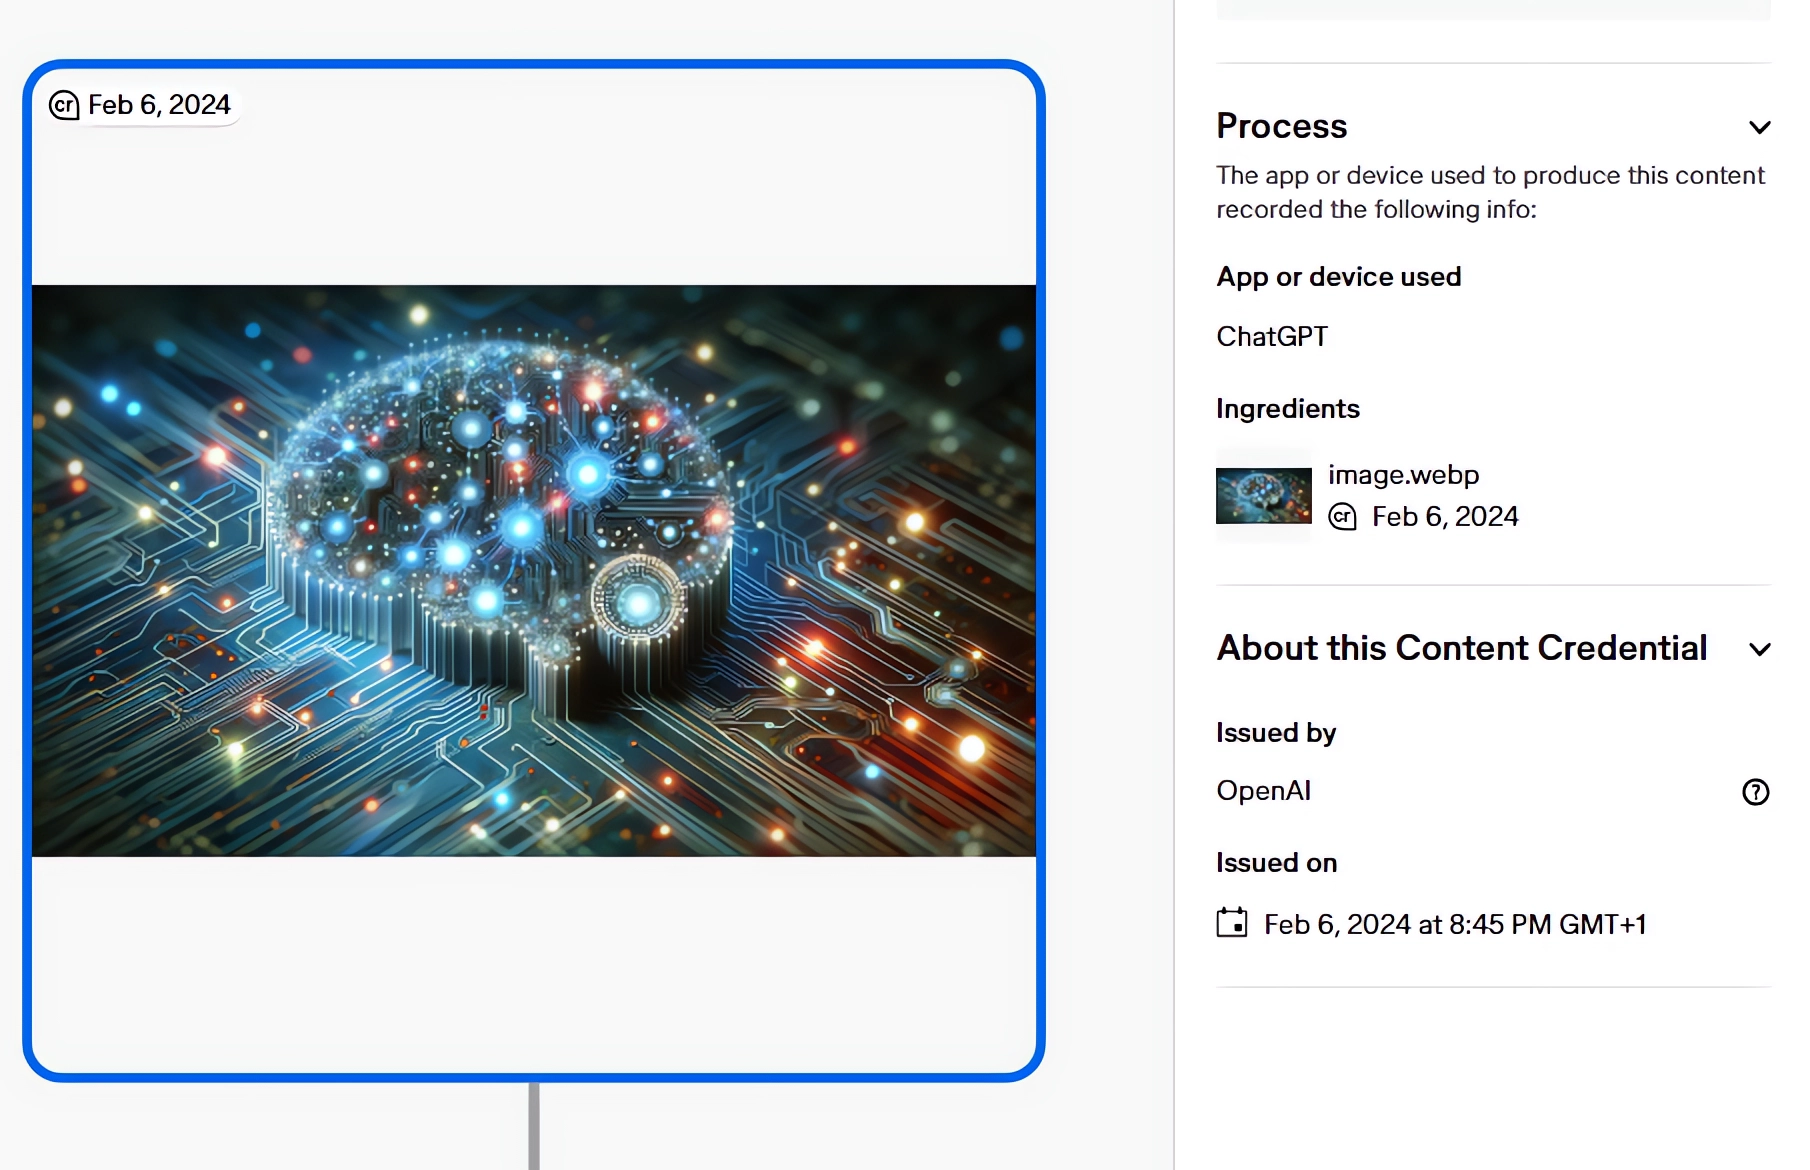This screenshot has width=1810, height=1170.
Task: Click the Ingredients label
Action: [1287, 409]
